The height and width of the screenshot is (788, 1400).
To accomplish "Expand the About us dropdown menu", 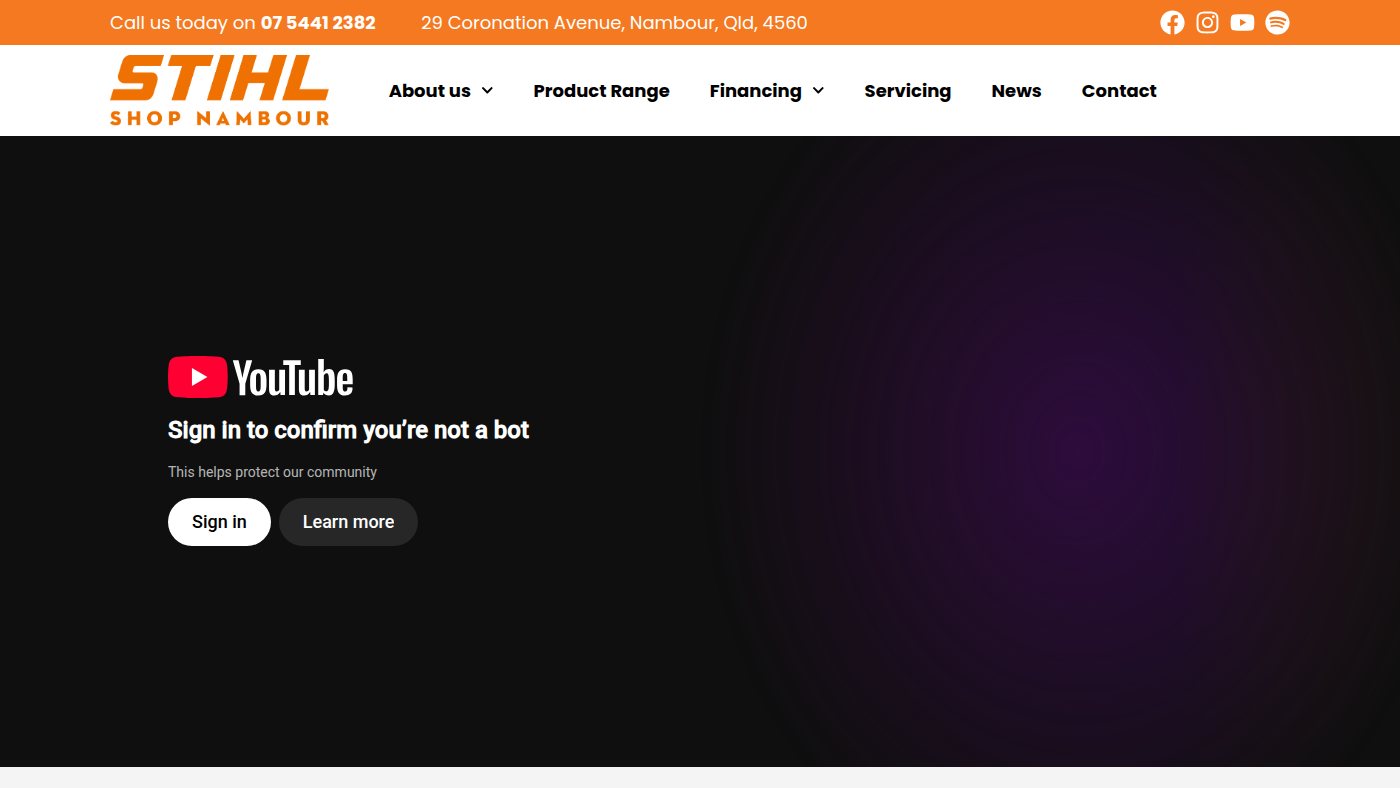I will 441,91.
